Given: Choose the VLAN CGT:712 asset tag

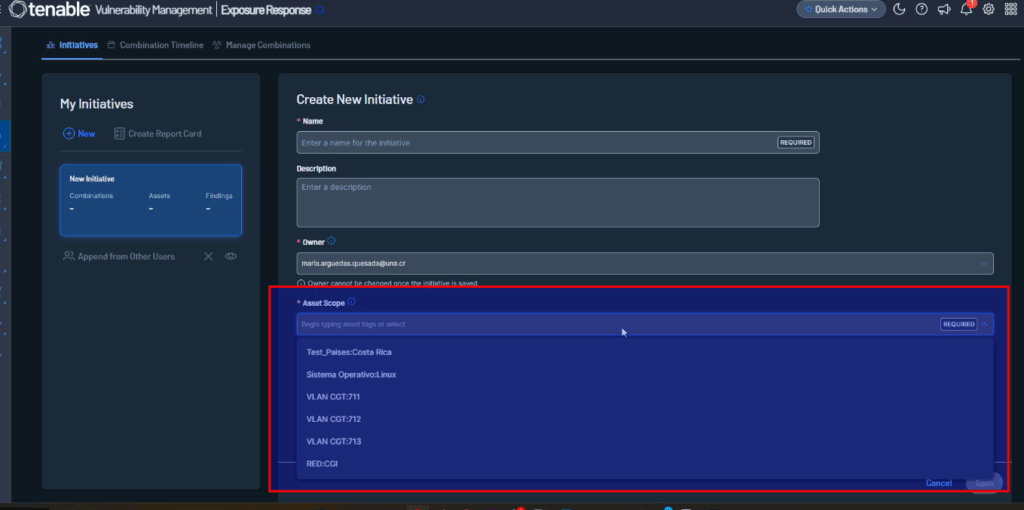Looking at the screenshot, I should [x=333, y=419].
